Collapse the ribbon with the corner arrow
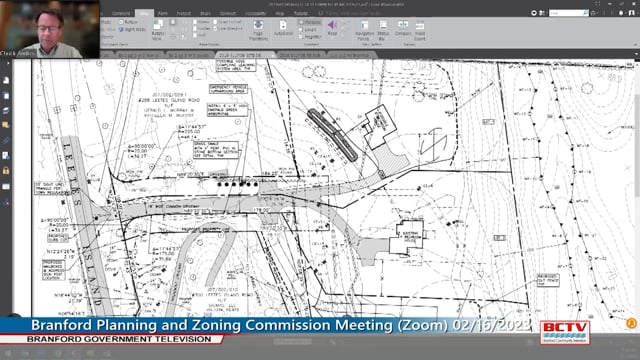This screenshot has height=360, width=640. coord(635,44)
